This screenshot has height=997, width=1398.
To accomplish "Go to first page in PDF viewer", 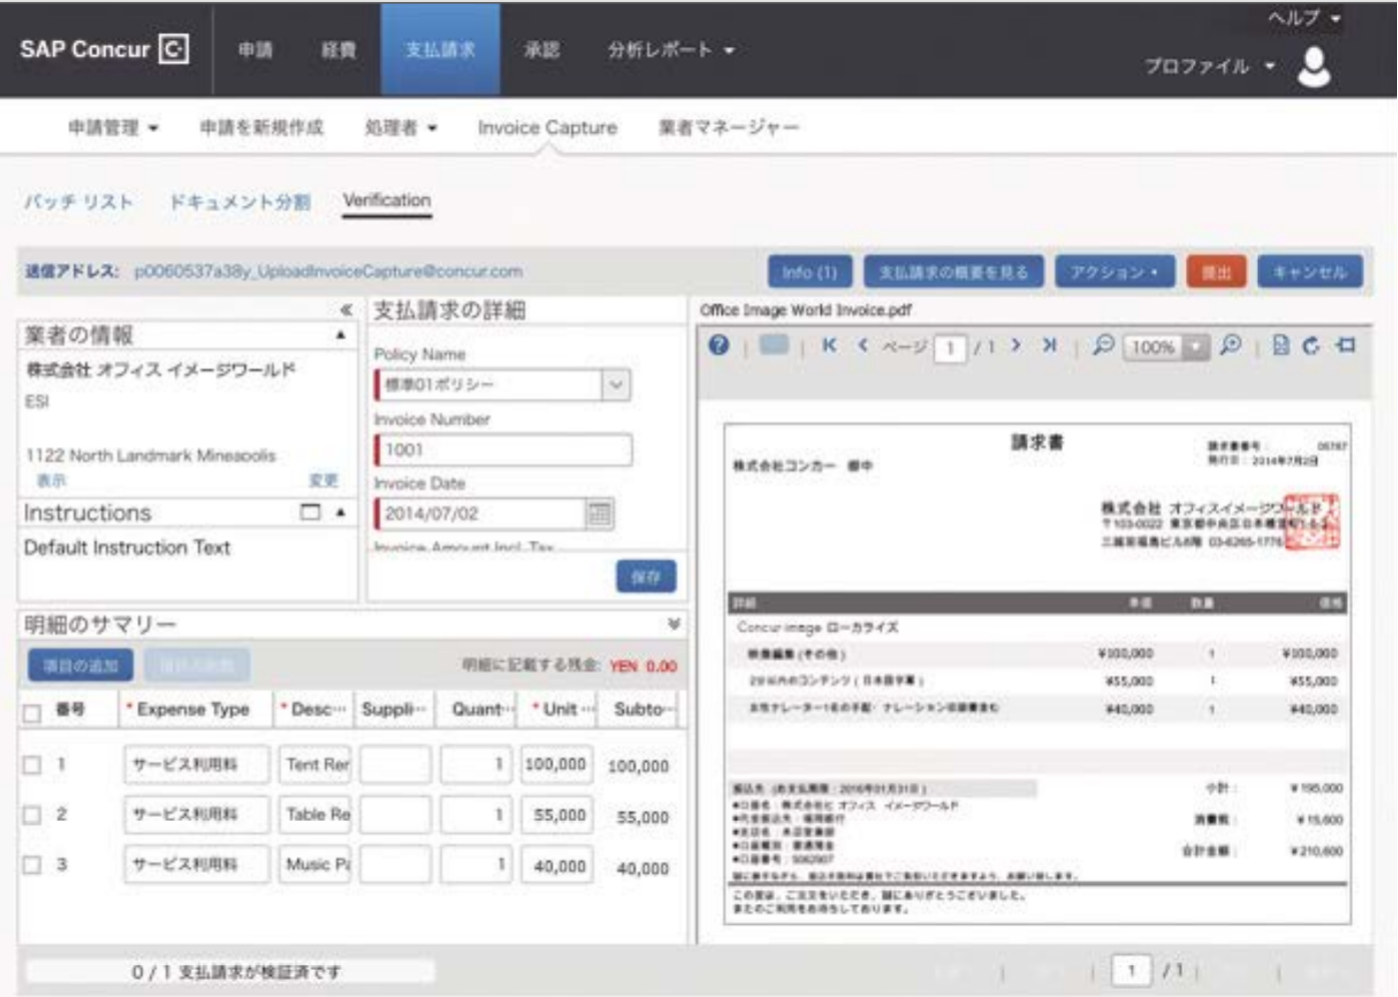I will pyautogui.click(x=829, y=346).
